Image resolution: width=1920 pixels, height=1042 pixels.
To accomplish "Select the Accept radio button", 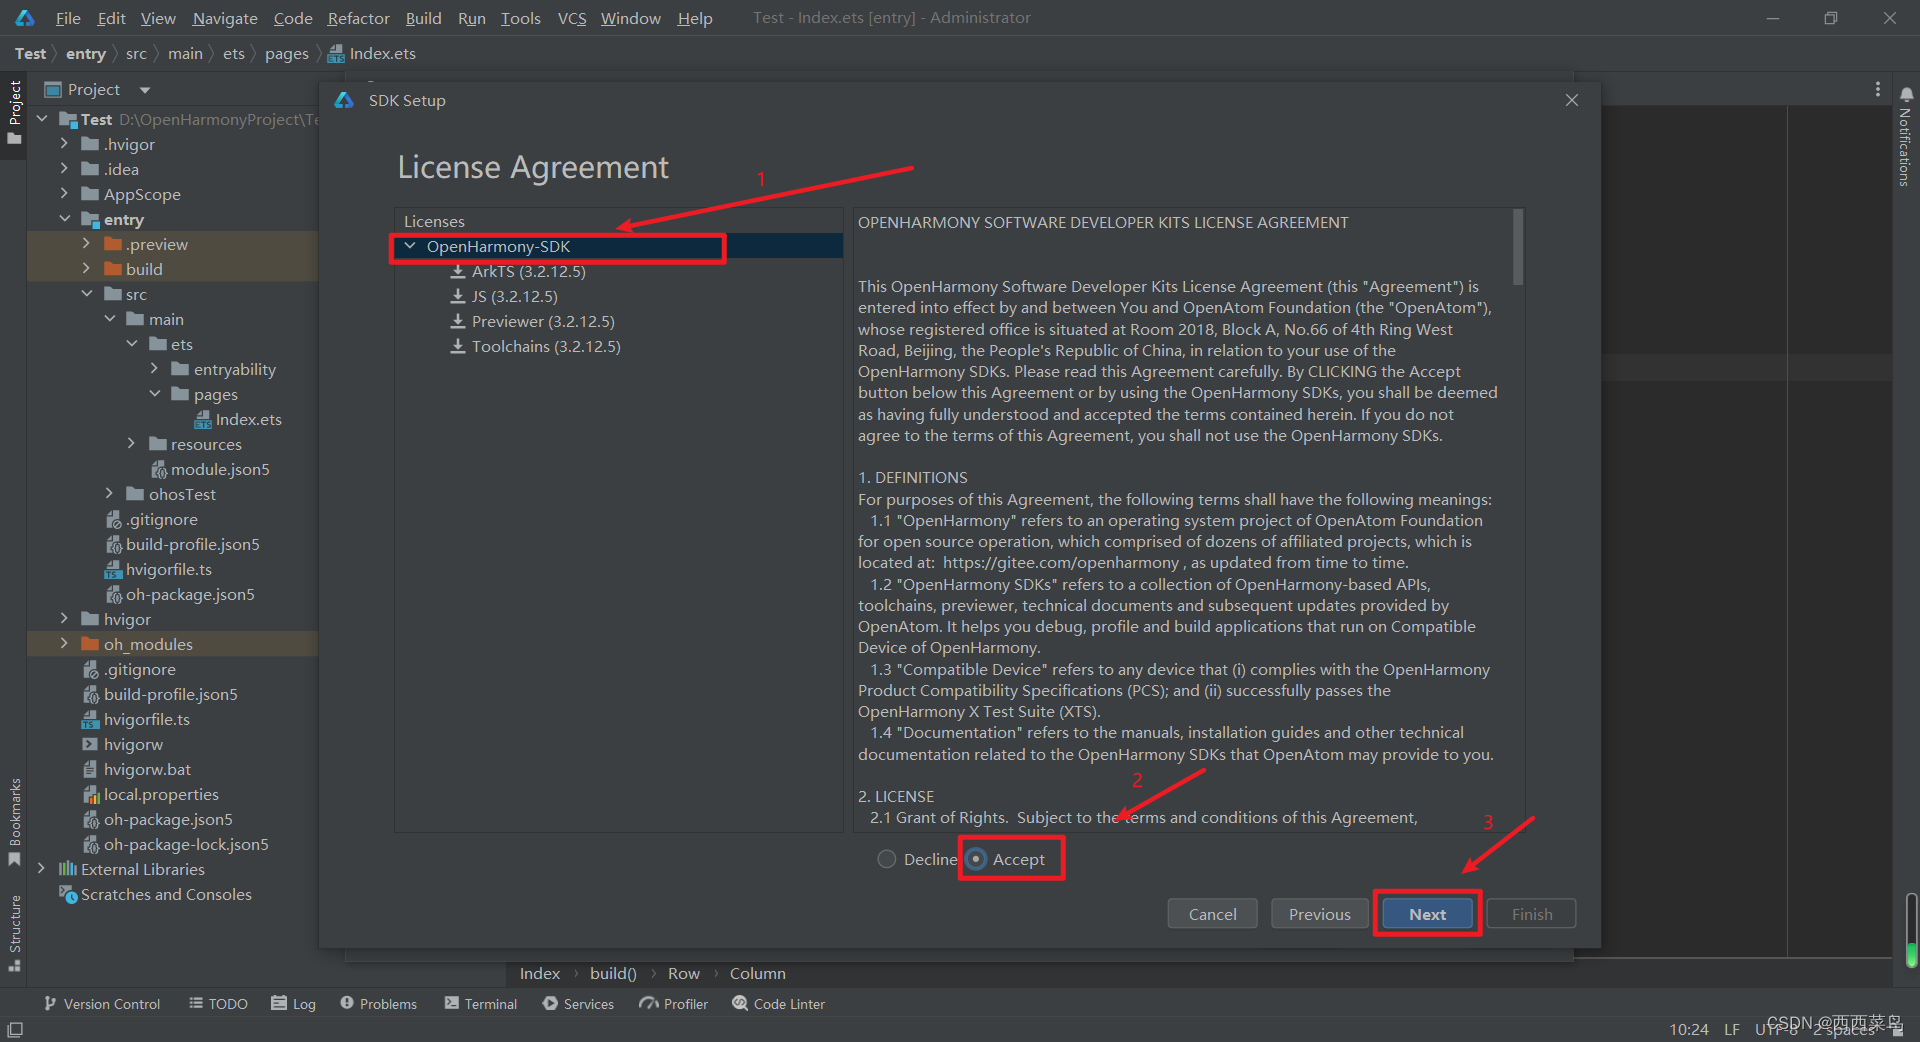I will coord(976,859).
